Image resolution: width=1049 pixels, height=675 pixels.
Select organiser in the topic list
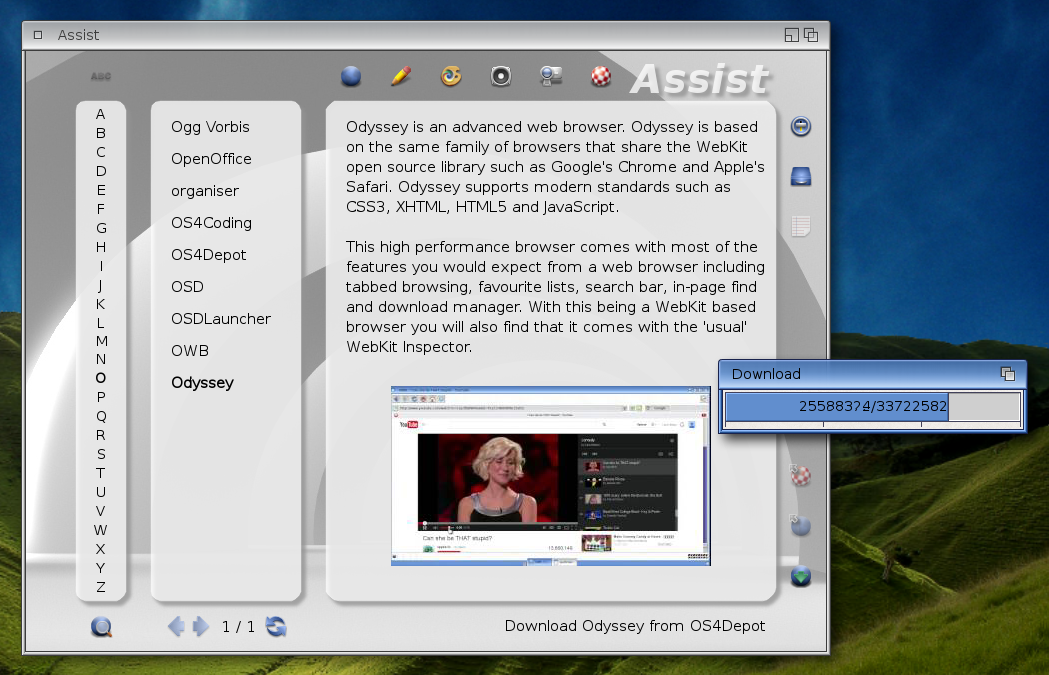(x=205, y=191)
